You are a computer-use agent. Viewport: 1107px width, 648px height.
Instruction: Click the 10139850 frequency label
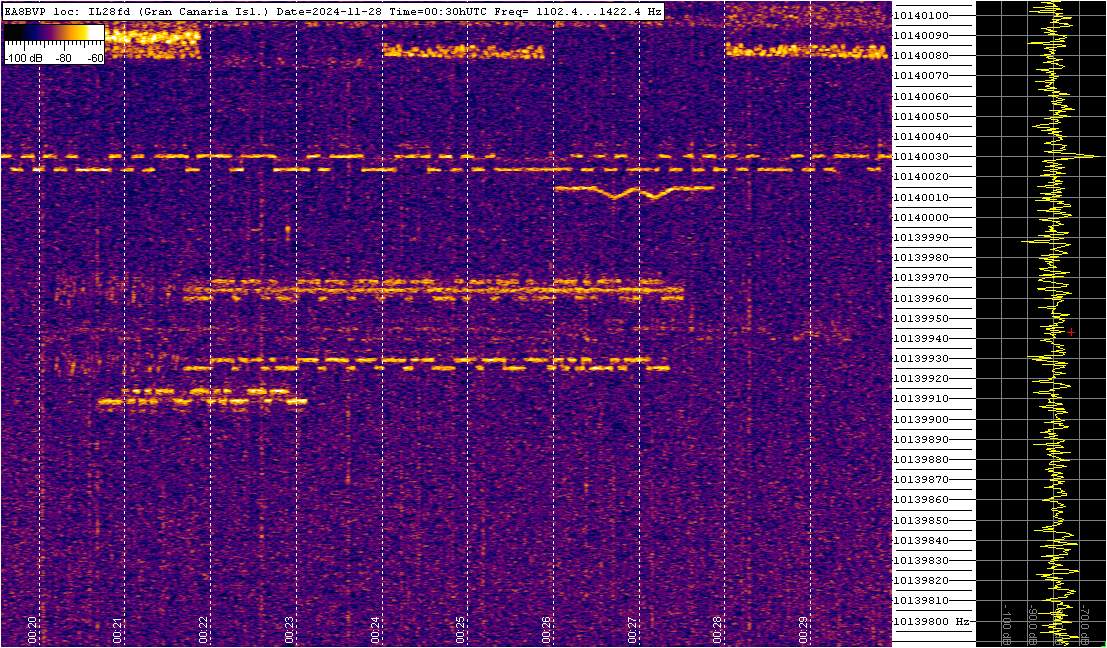tap(921, 520)
